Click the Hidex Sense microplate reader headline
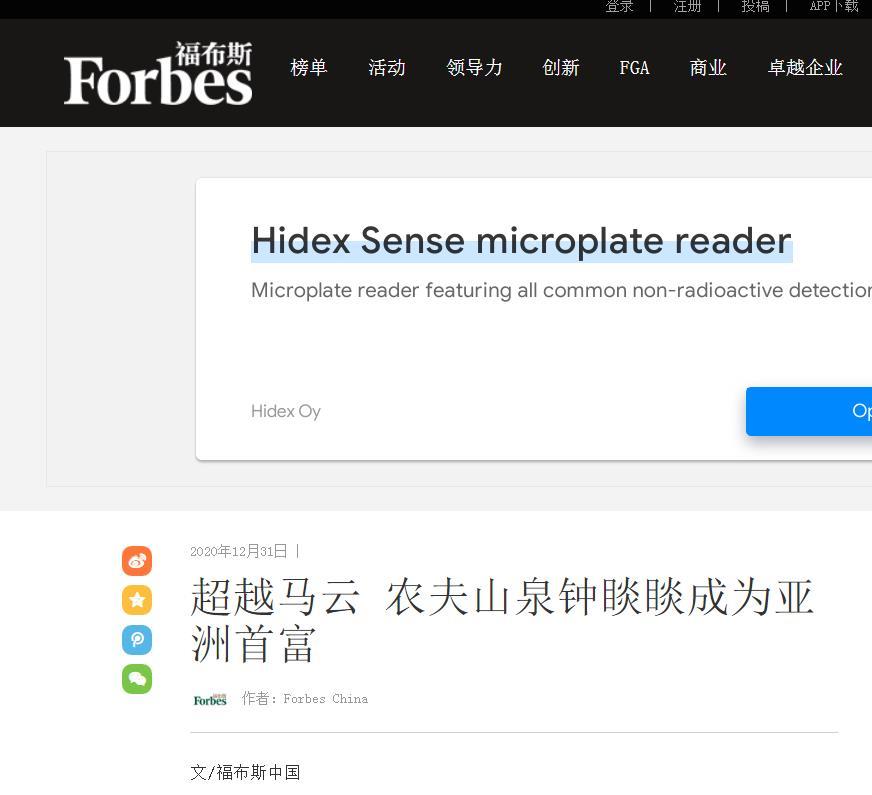This screenshot has width=872, height=795. click(521, 241)
